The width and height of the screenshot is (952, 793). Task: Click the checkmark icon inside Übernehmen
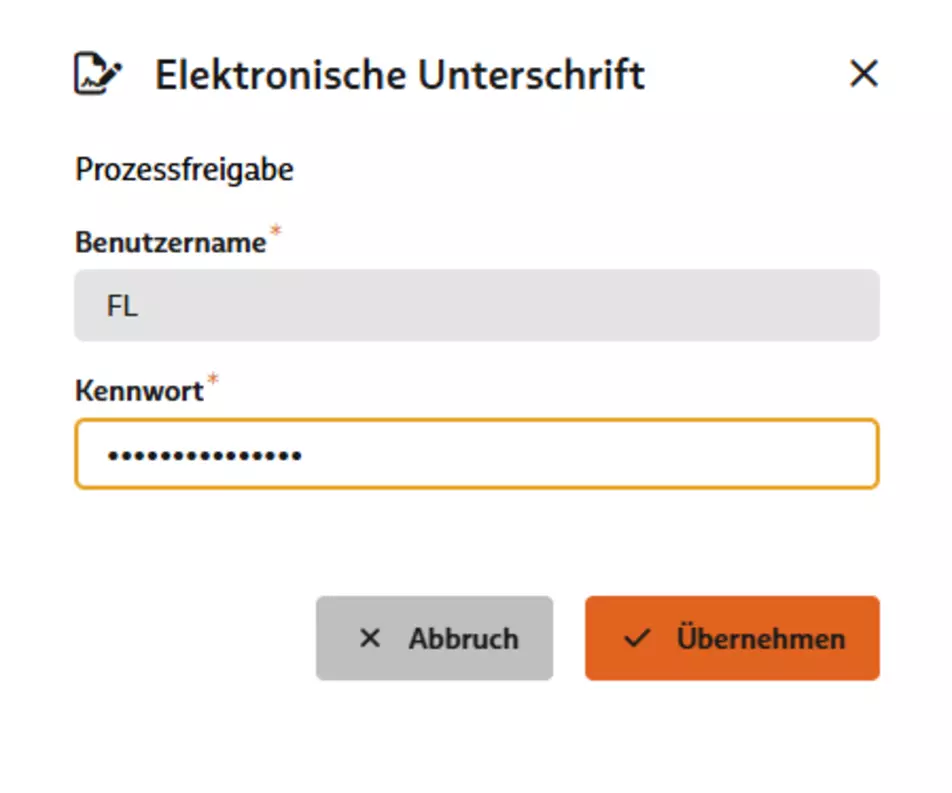638,638
